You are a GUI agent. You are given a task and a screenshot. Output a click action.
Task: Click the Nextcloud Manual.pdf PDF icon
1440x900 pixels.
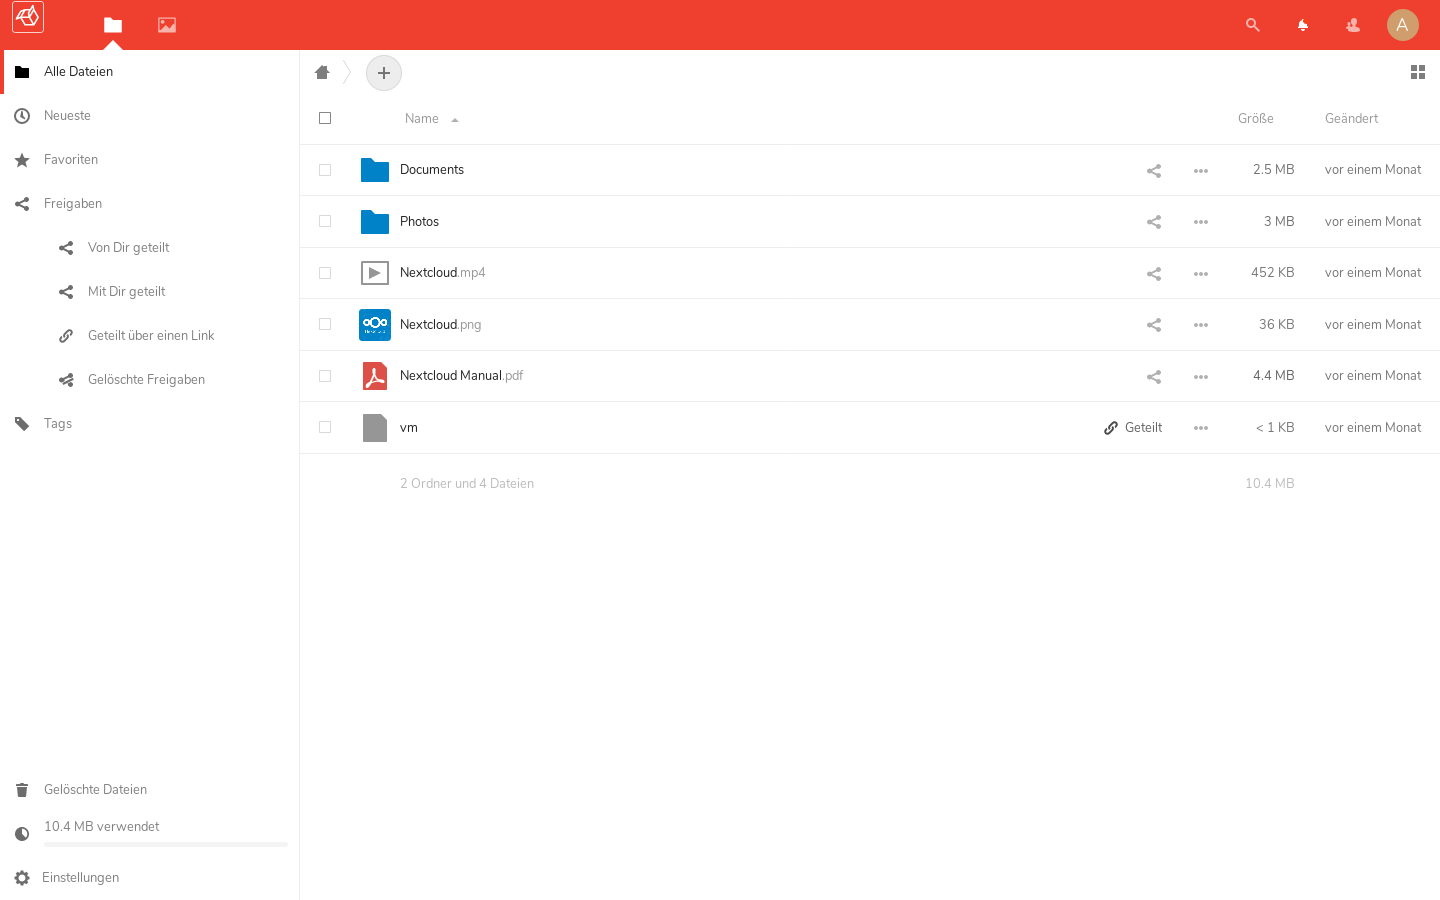(375, 376)
